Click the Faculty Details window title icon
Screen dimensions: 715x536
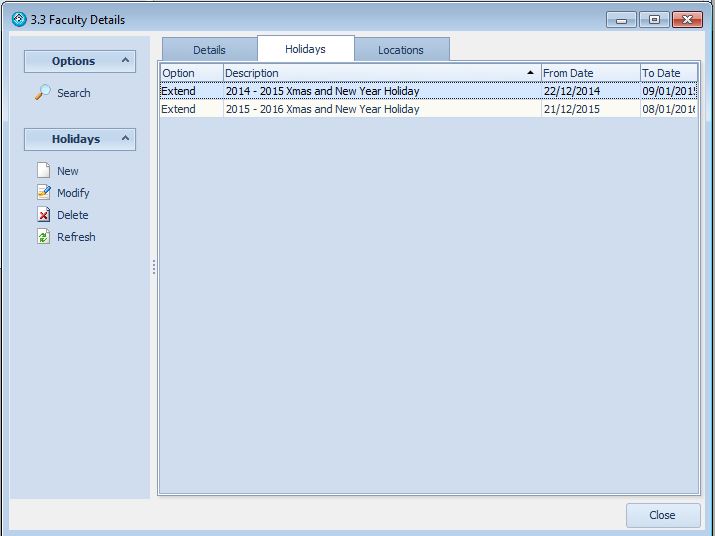pos(19,19)
